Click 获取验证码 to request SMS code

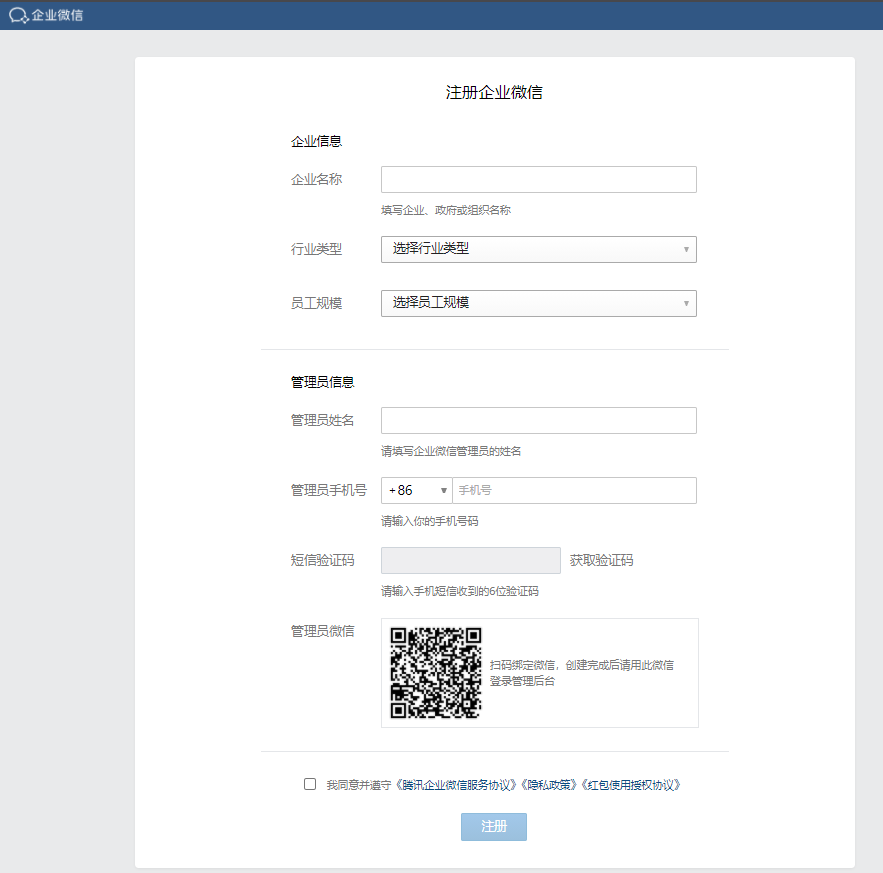point(601,560)
